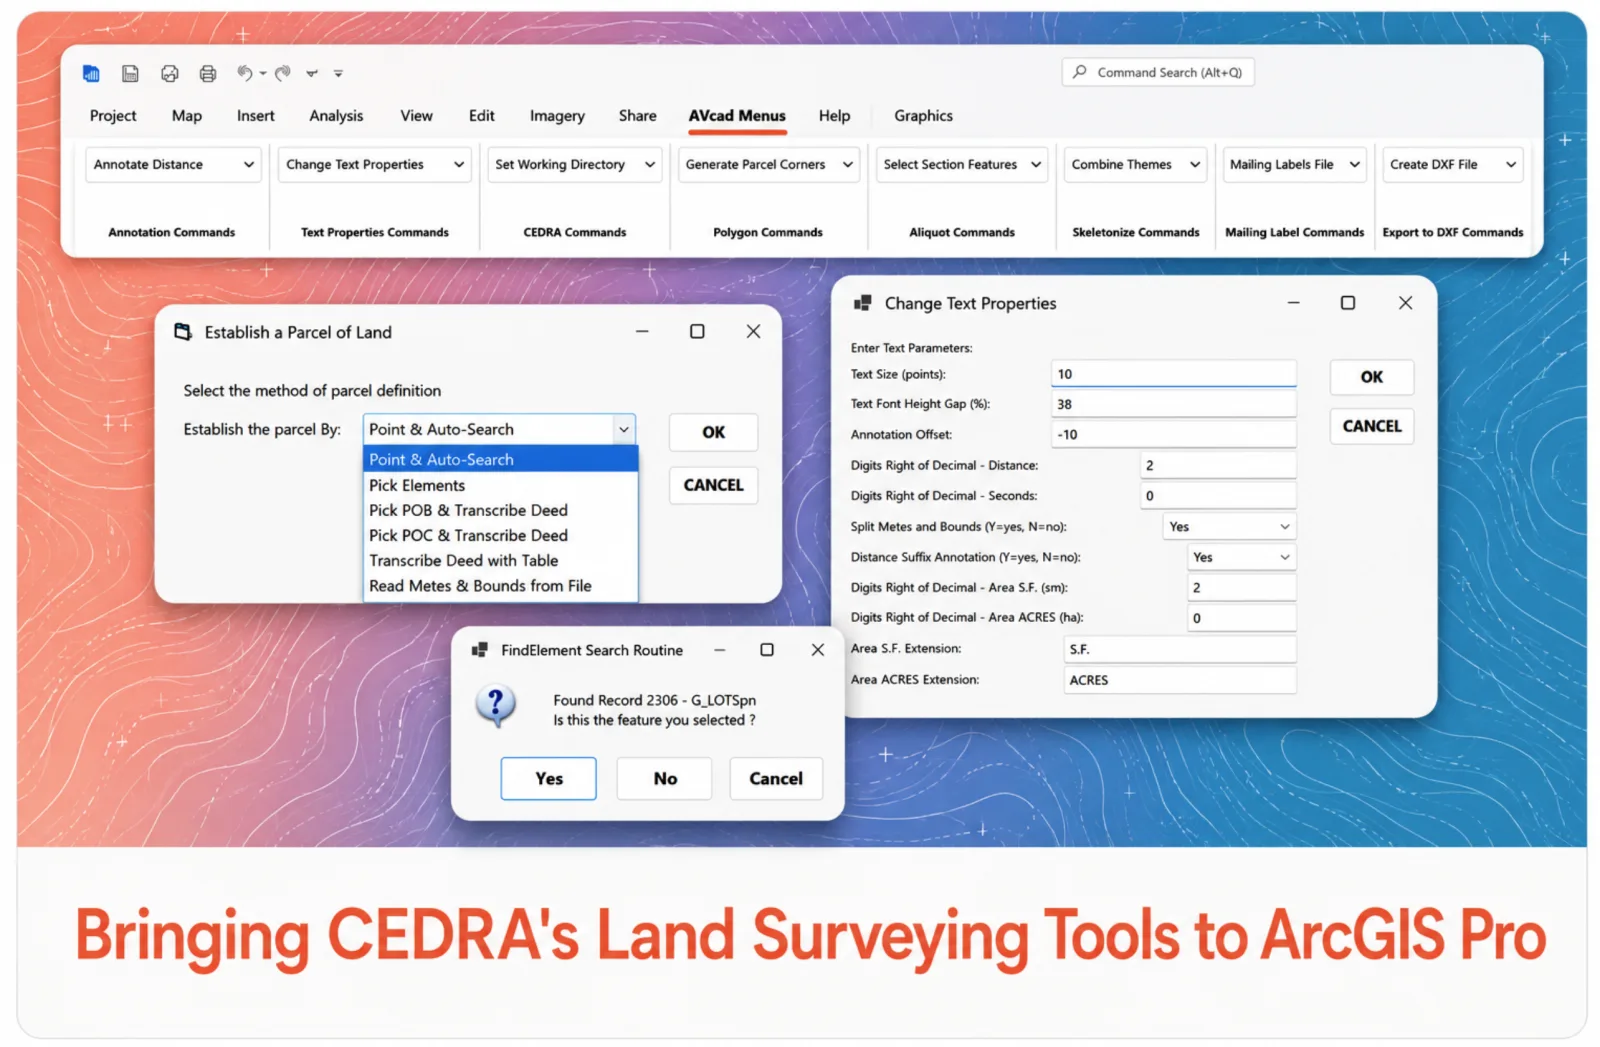Select Pick POC & Transcribe Deed option
Screen dimensions: 1600x1047
click(x=500, y=535)
